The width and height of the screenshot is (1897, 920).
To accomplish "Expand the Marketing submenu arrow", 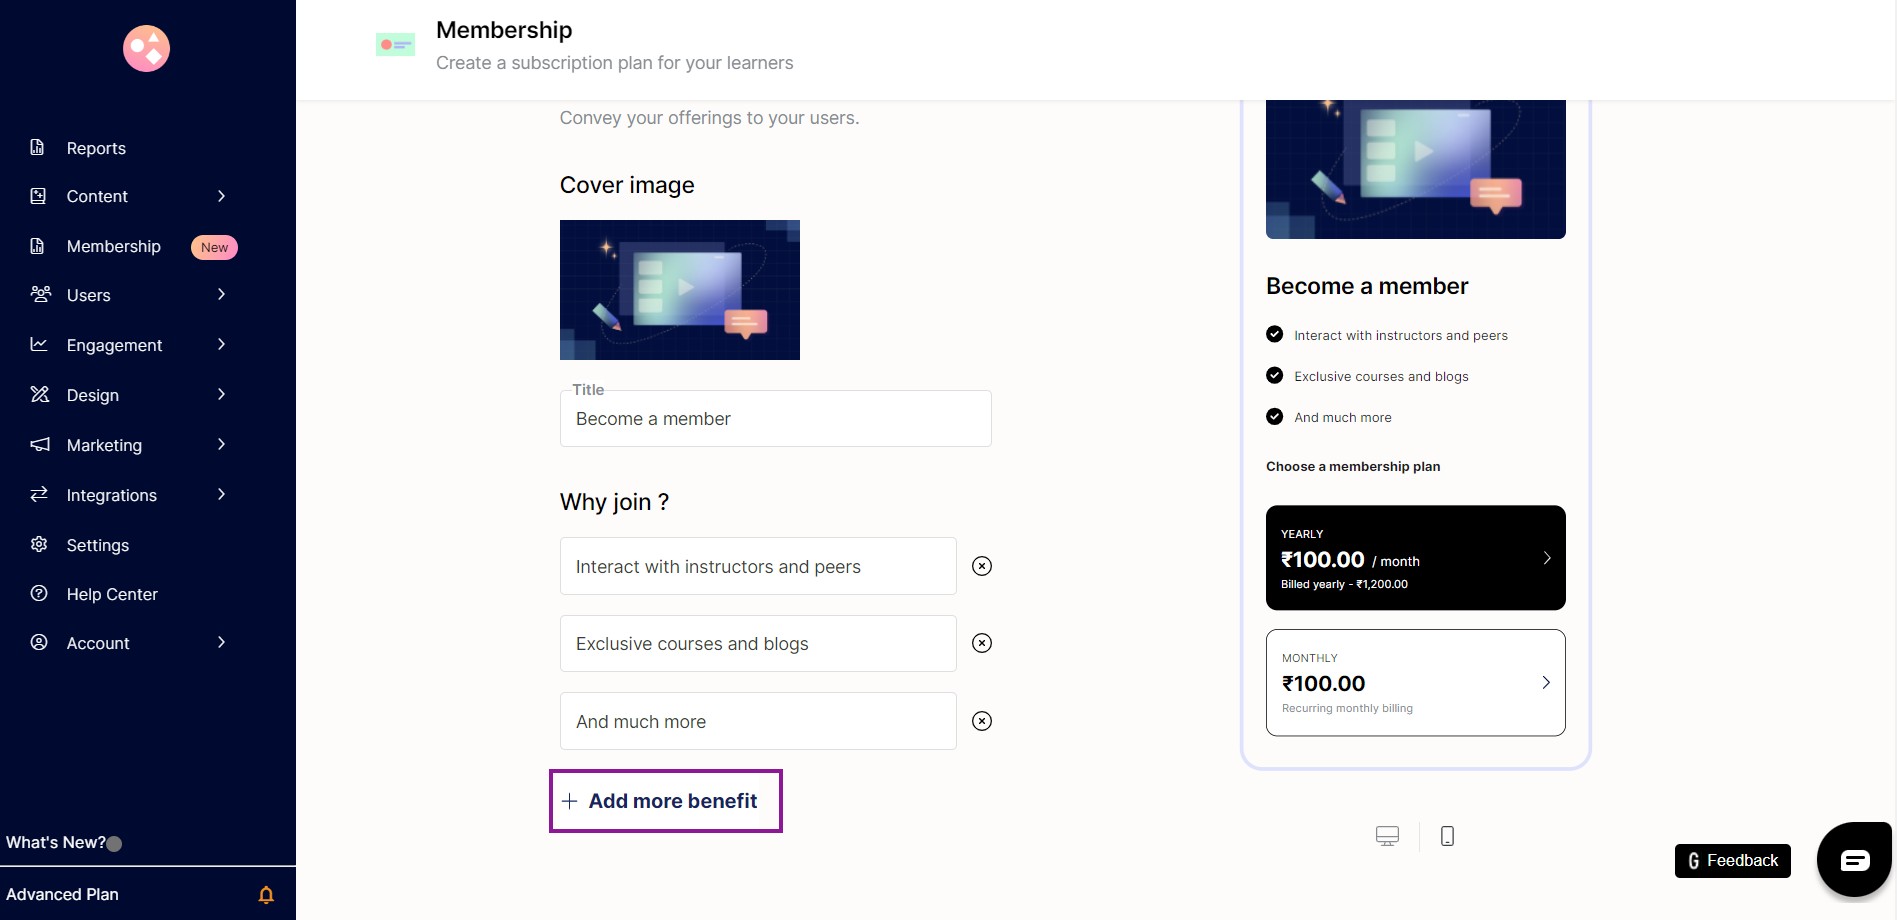I will (x=222, y=445).
